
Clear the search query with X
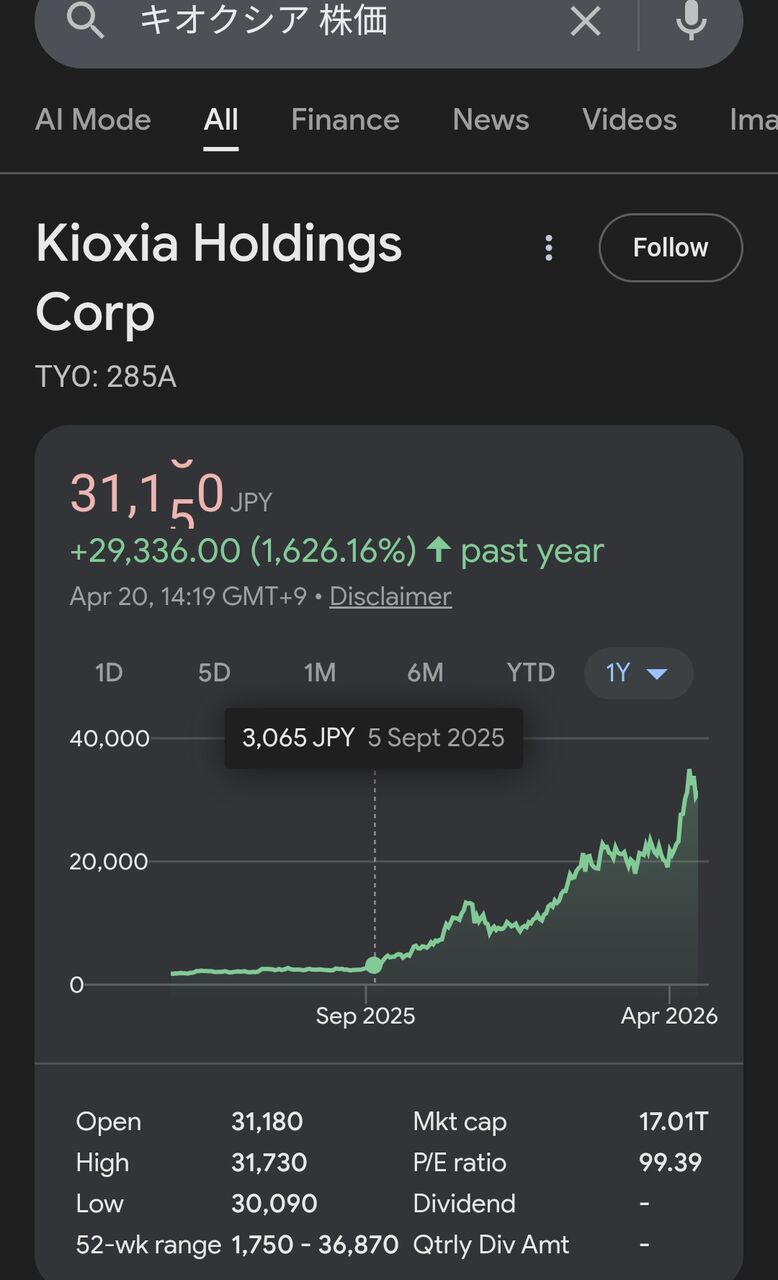585,20
